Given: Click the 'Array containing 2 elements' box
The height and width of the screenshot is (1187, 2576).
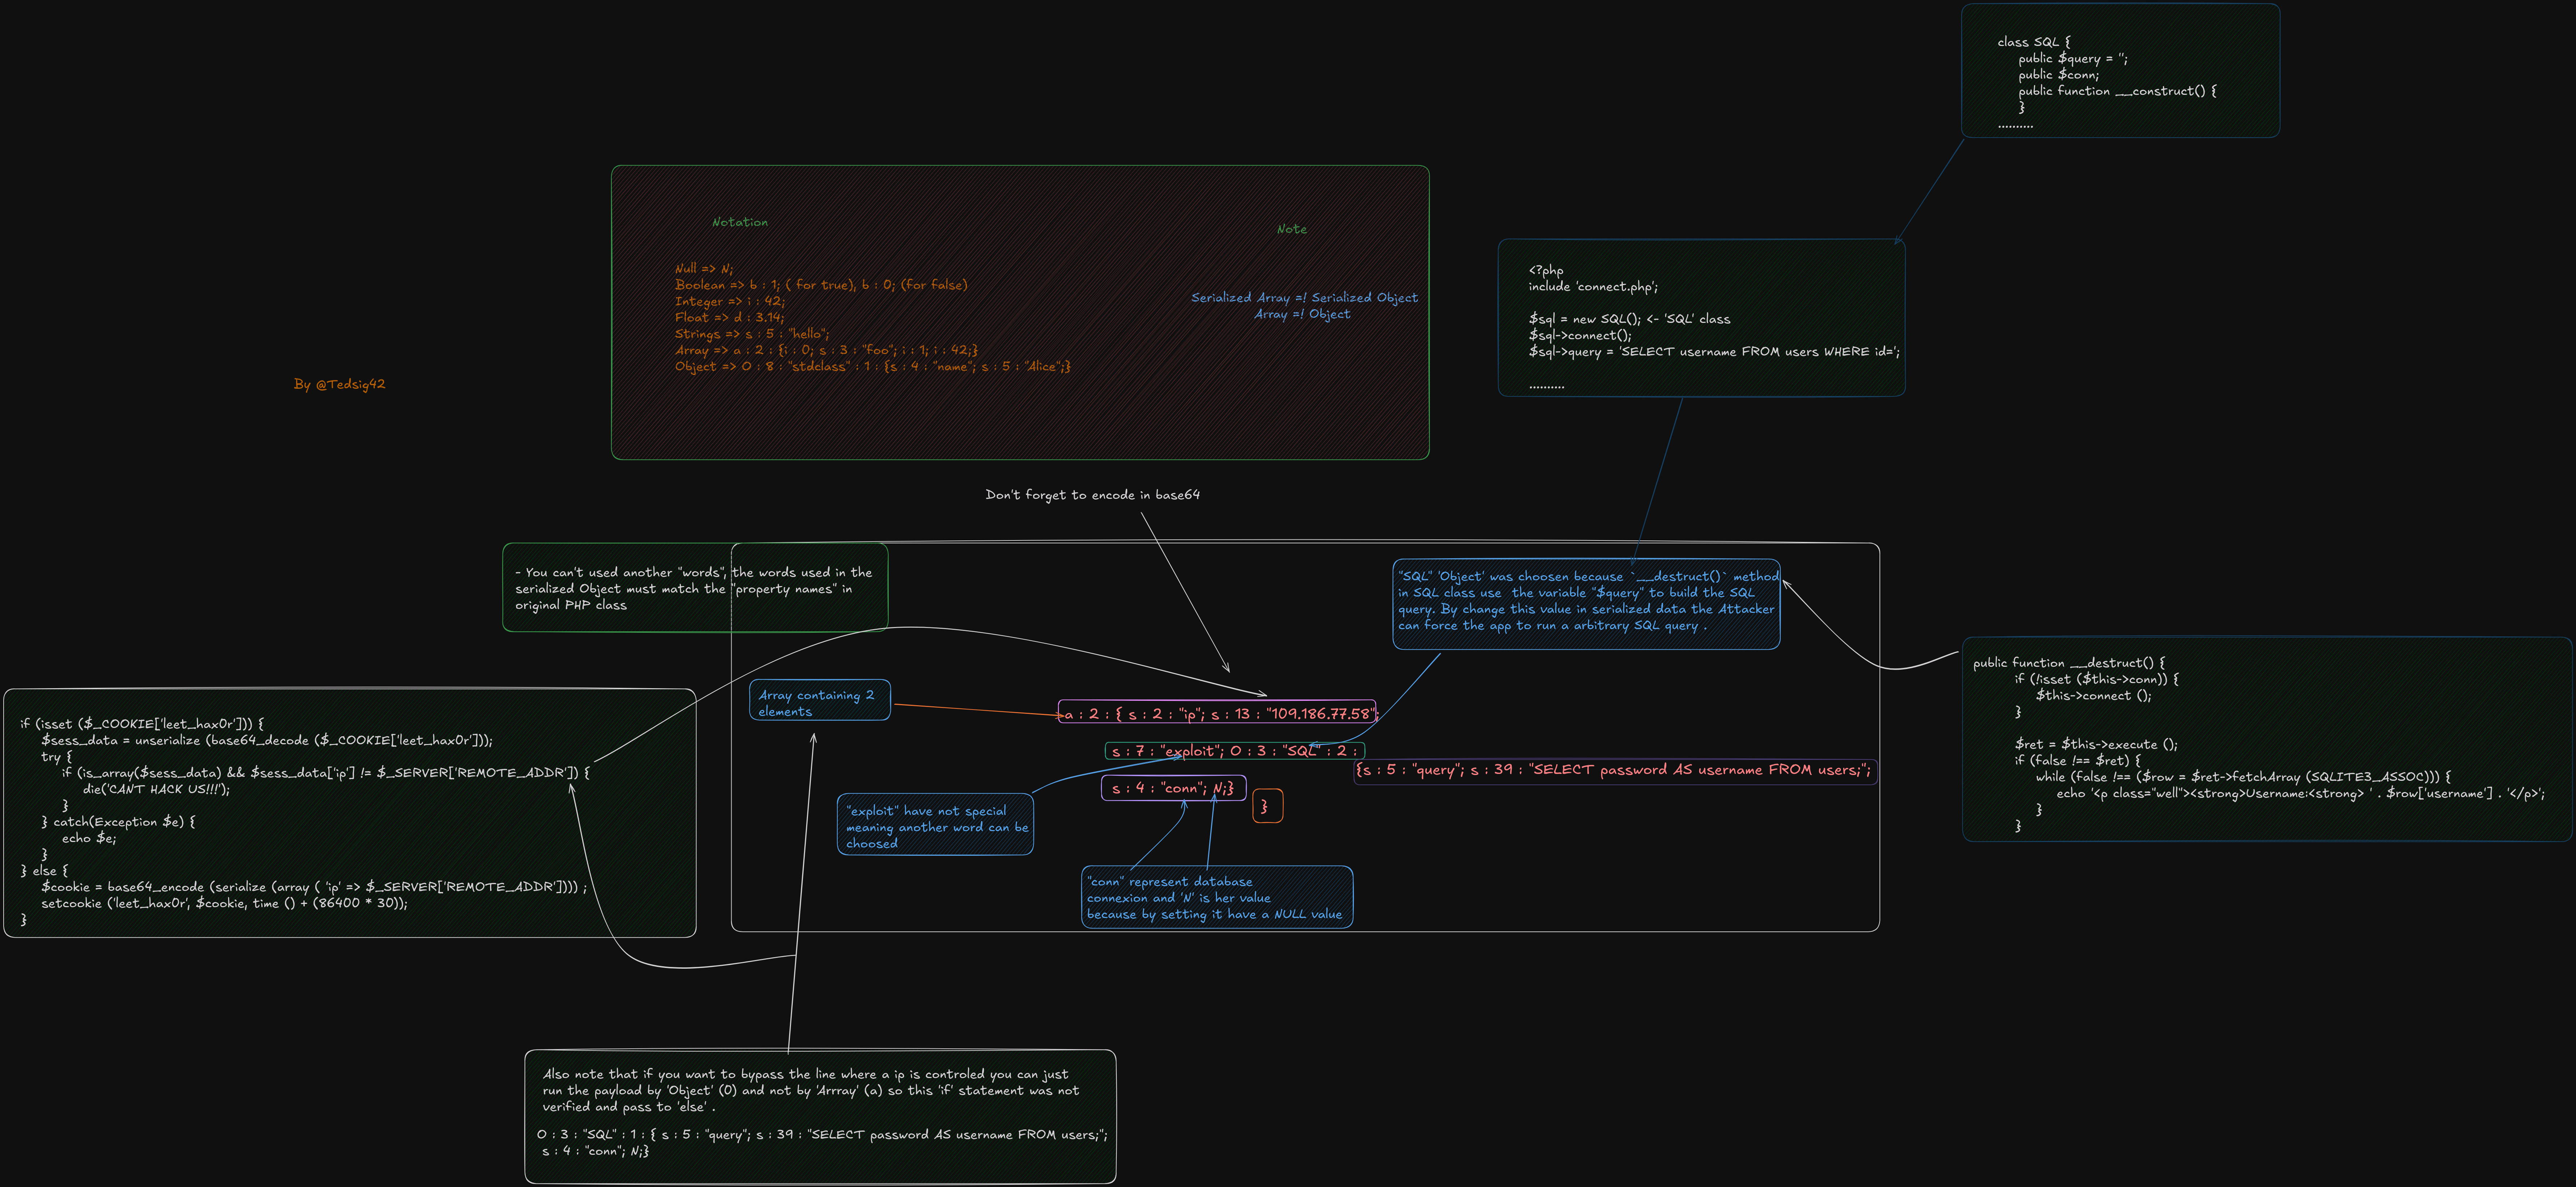Looking at the screenshot, I should [819, 701].
